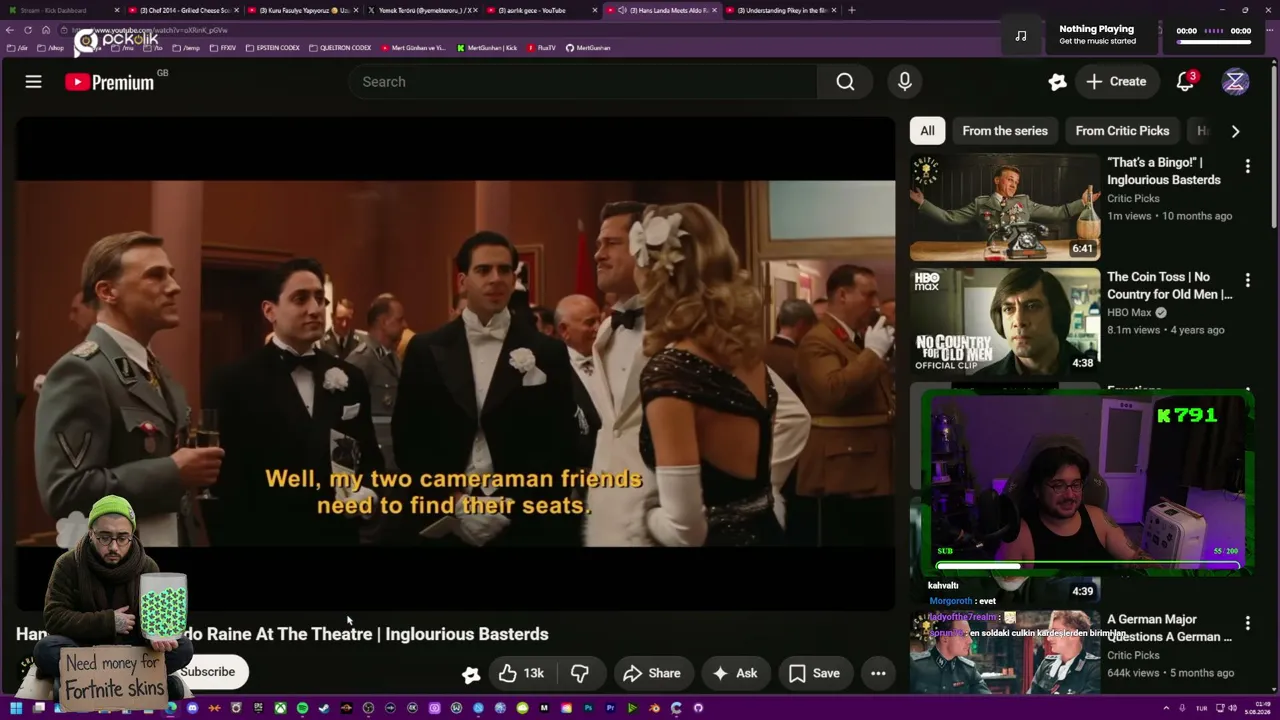Open Photoshop from the taskbar
Image resolution: width=1280 pixels, height=720 pixels.
click(588, 708)
